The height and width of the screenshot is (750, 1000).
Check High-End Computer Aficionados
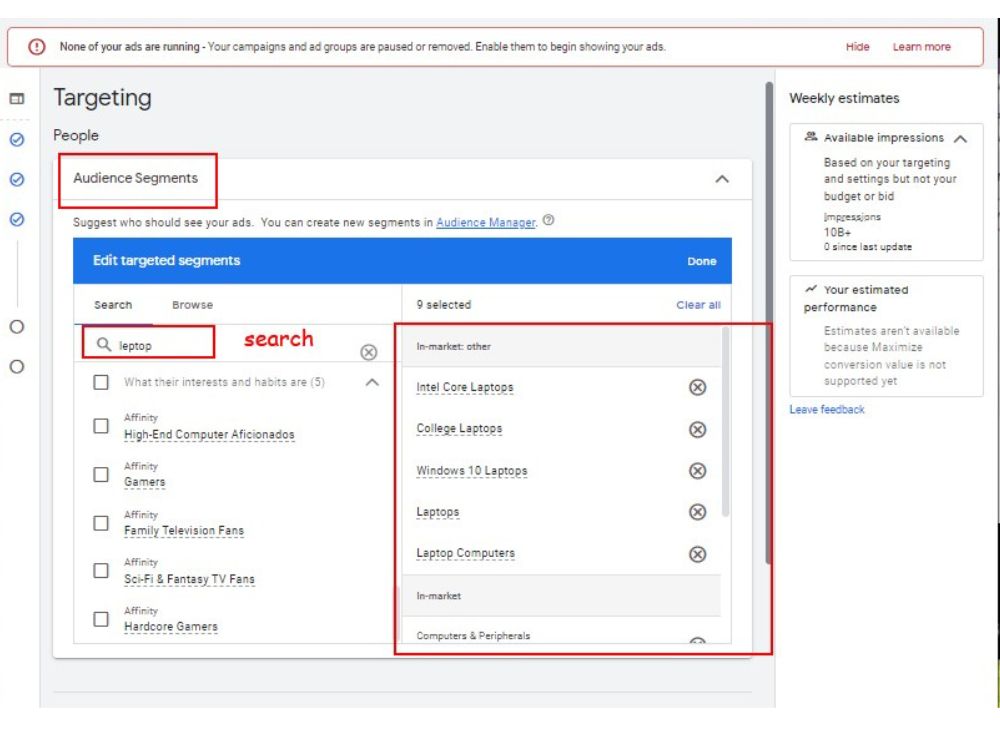[101, 426]
